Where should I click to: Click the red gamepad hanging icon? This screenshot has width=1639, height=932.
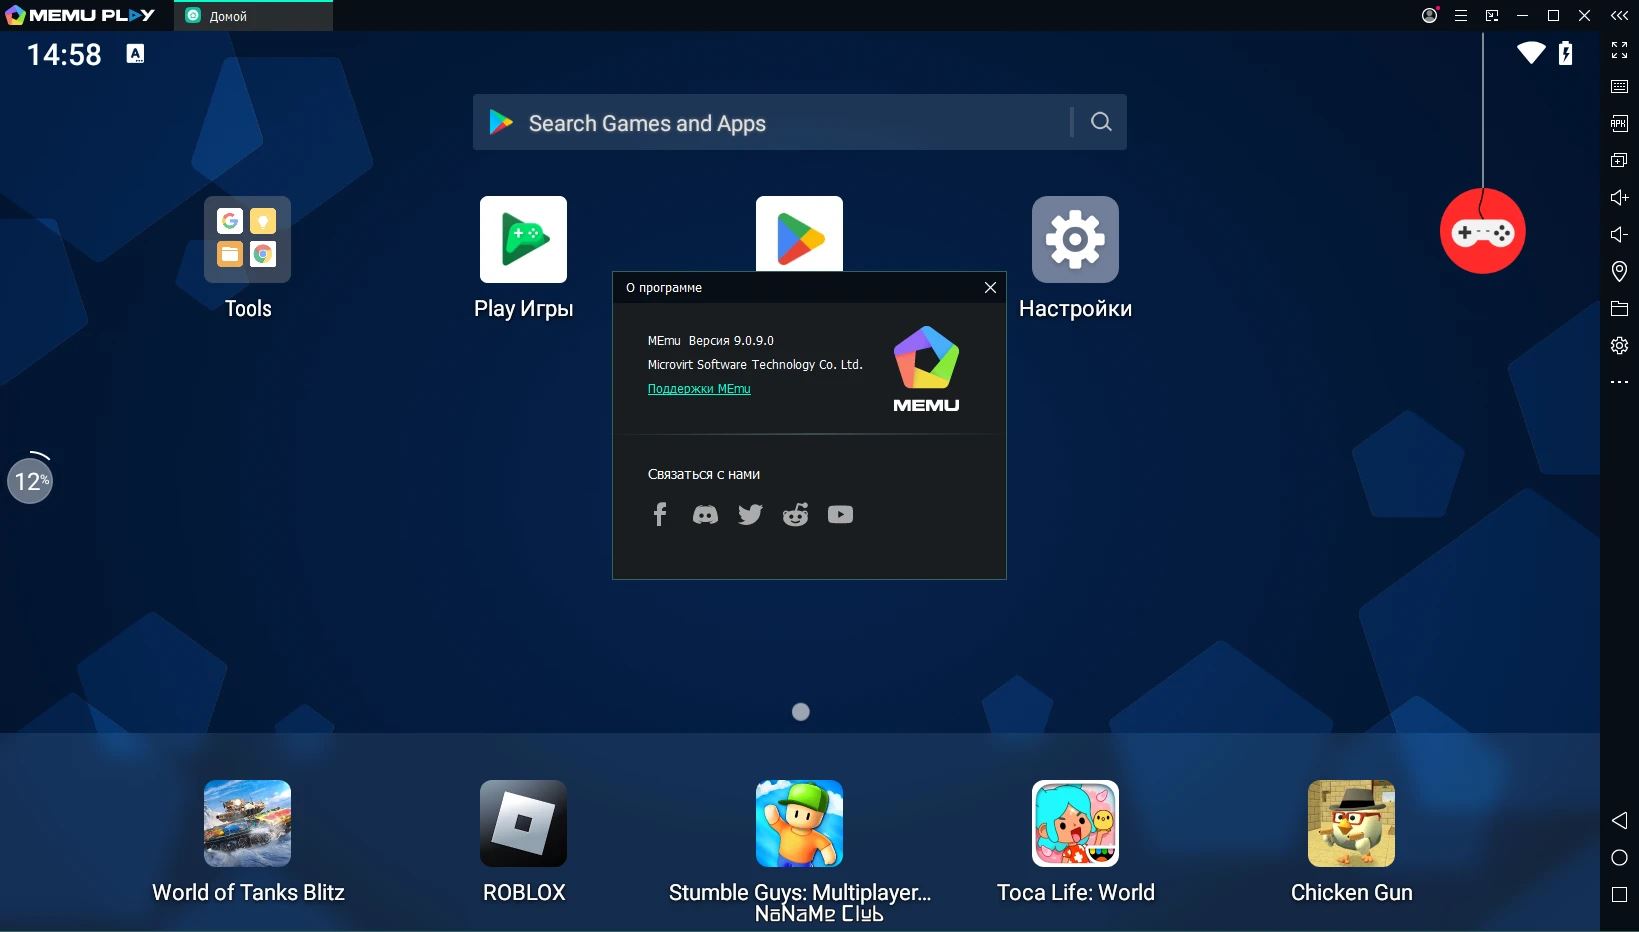tap(1482, 231)
